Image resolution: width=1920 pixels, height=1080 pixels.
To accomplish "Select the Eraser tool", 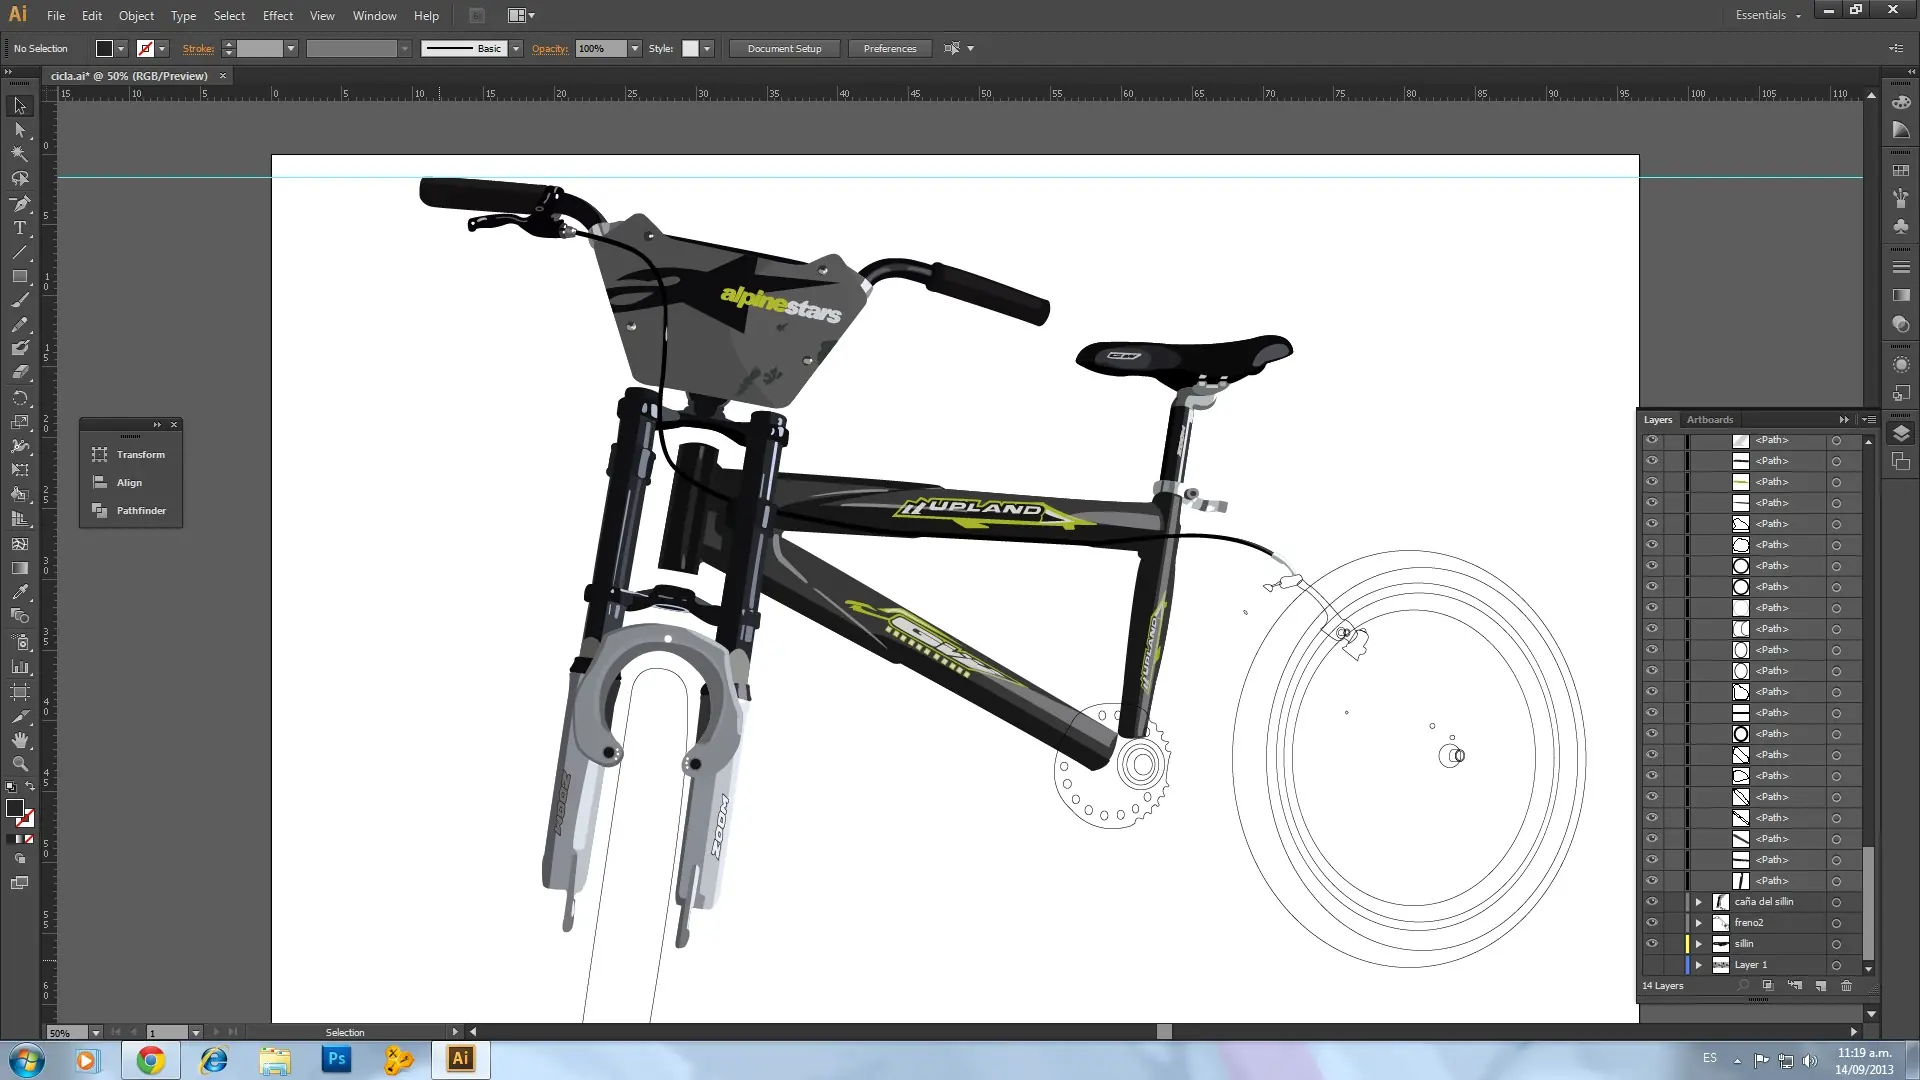I will [x=19, y=372].
